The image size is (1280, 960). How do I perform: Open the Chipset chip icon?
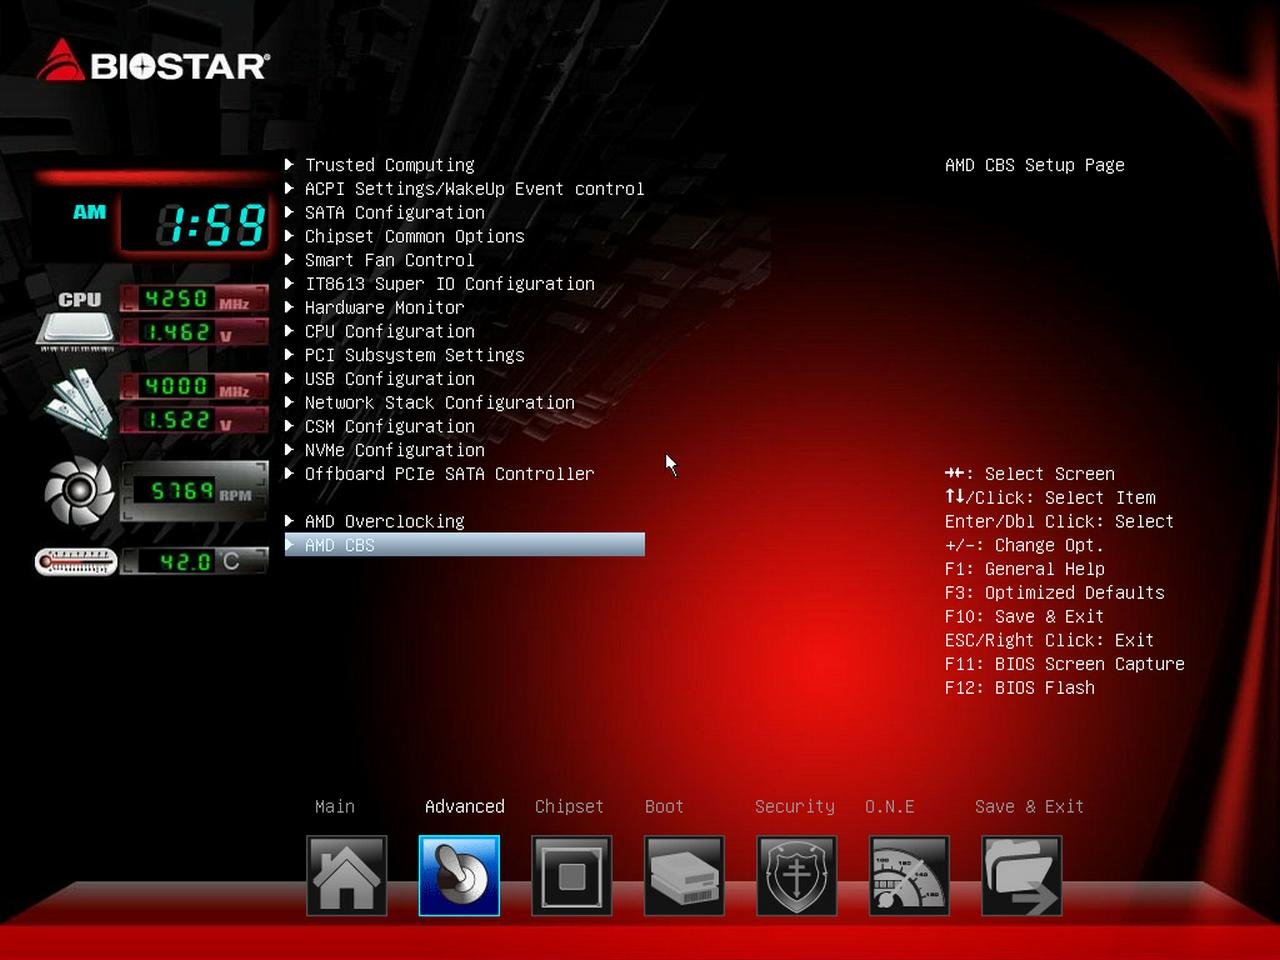coord(571,876)
